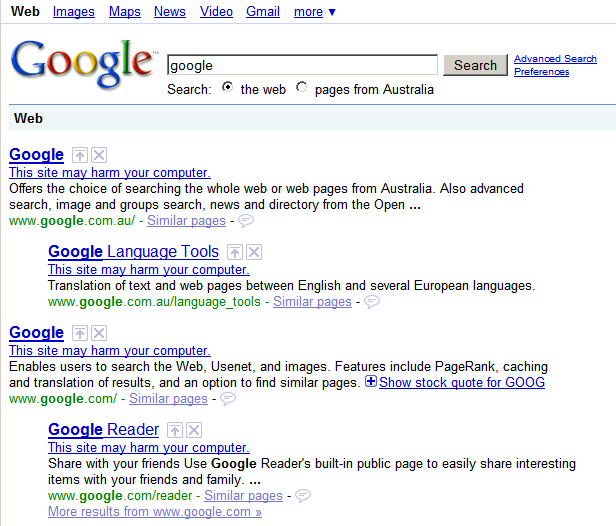
Task: Expand the plus icon for GOOG stock quote
Action: (x=371, y=381)
